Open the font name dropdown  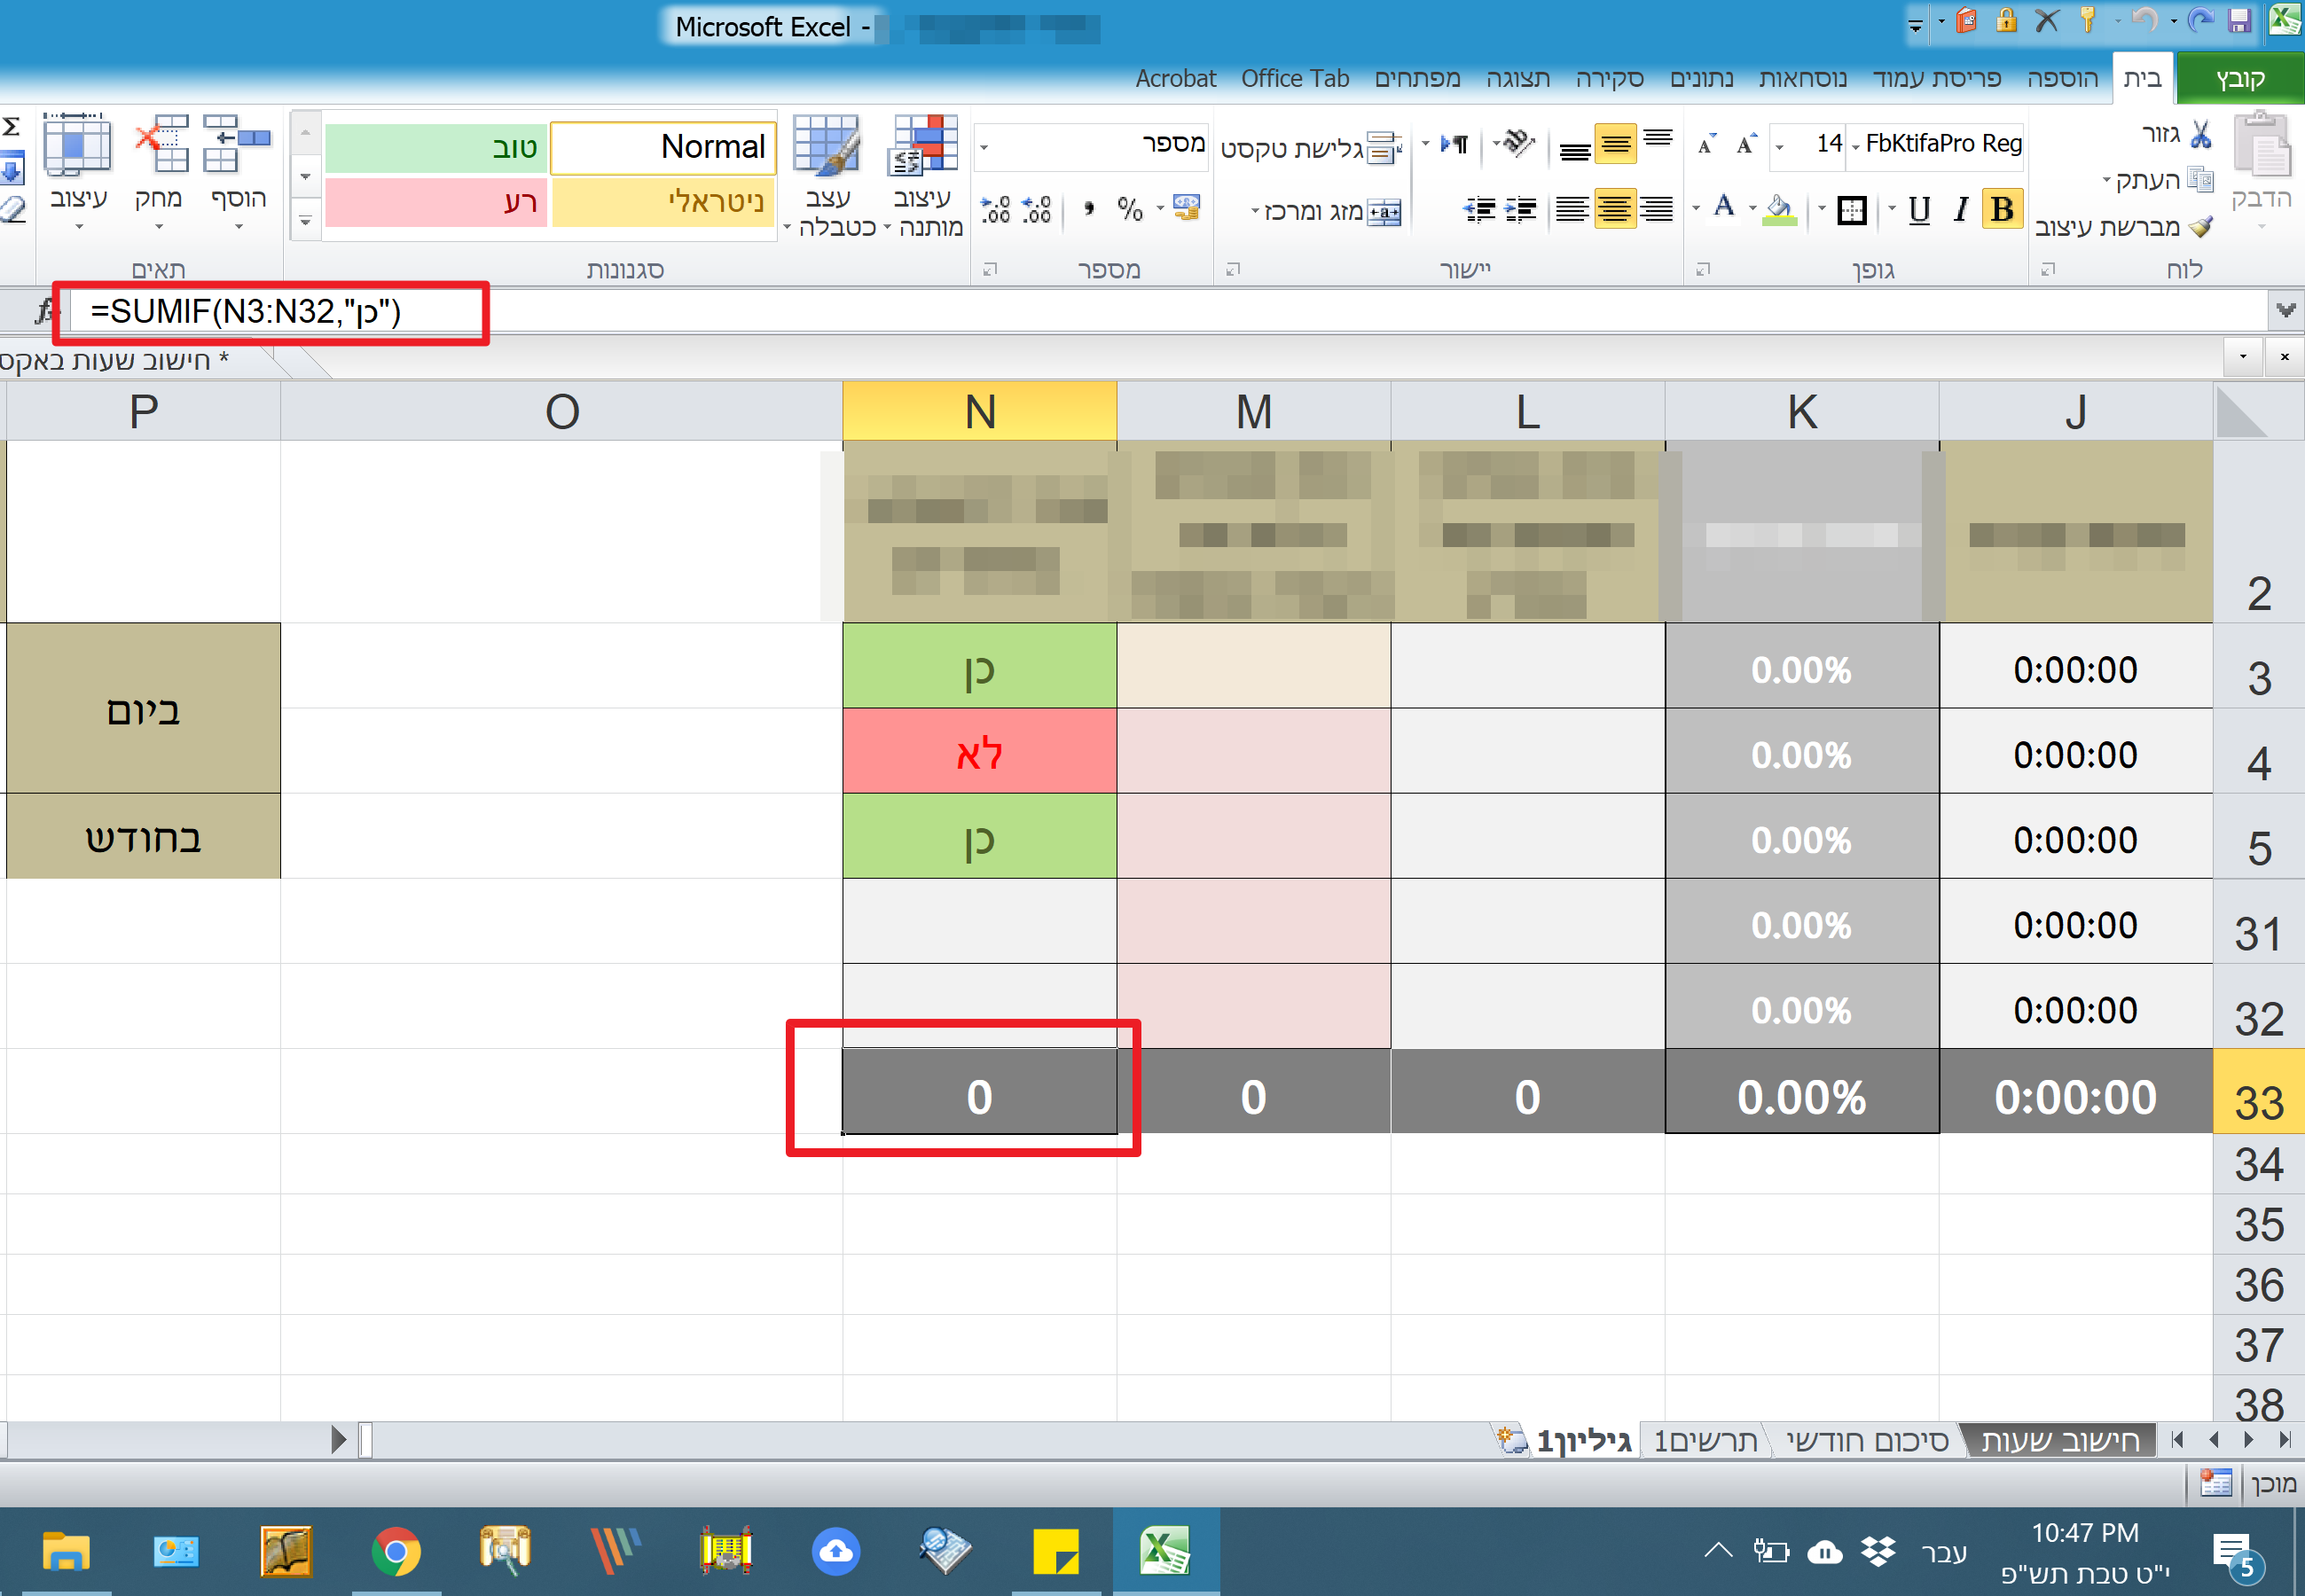[x=1857, y=146]
